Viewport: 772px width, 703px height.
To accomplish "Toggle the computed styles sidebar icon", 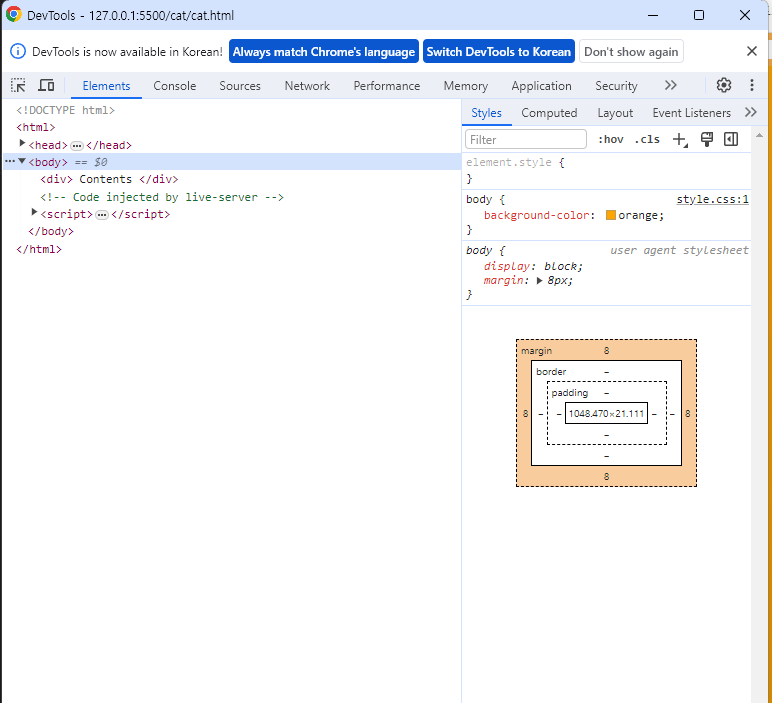I will coord(731,139).
